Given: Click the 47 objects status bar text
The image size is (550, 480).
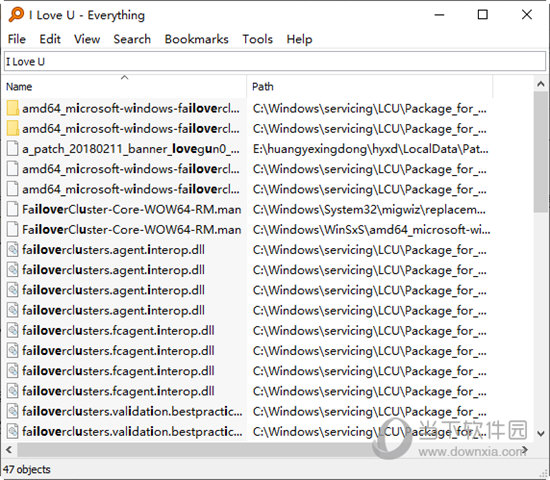Looking at the screenshot, I should 27,469.
